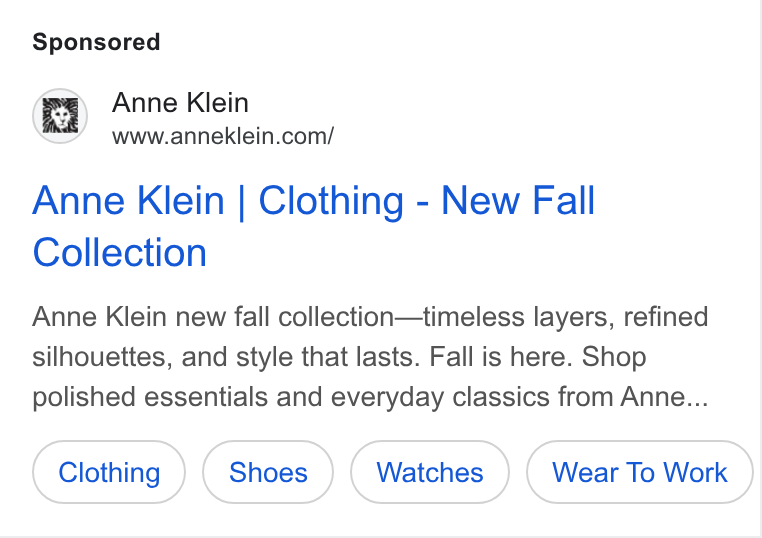Click the timeless layers phrase in description
The height and width of the screenshot is (538, 762).
pyautogui.click(x=515, y=317)
